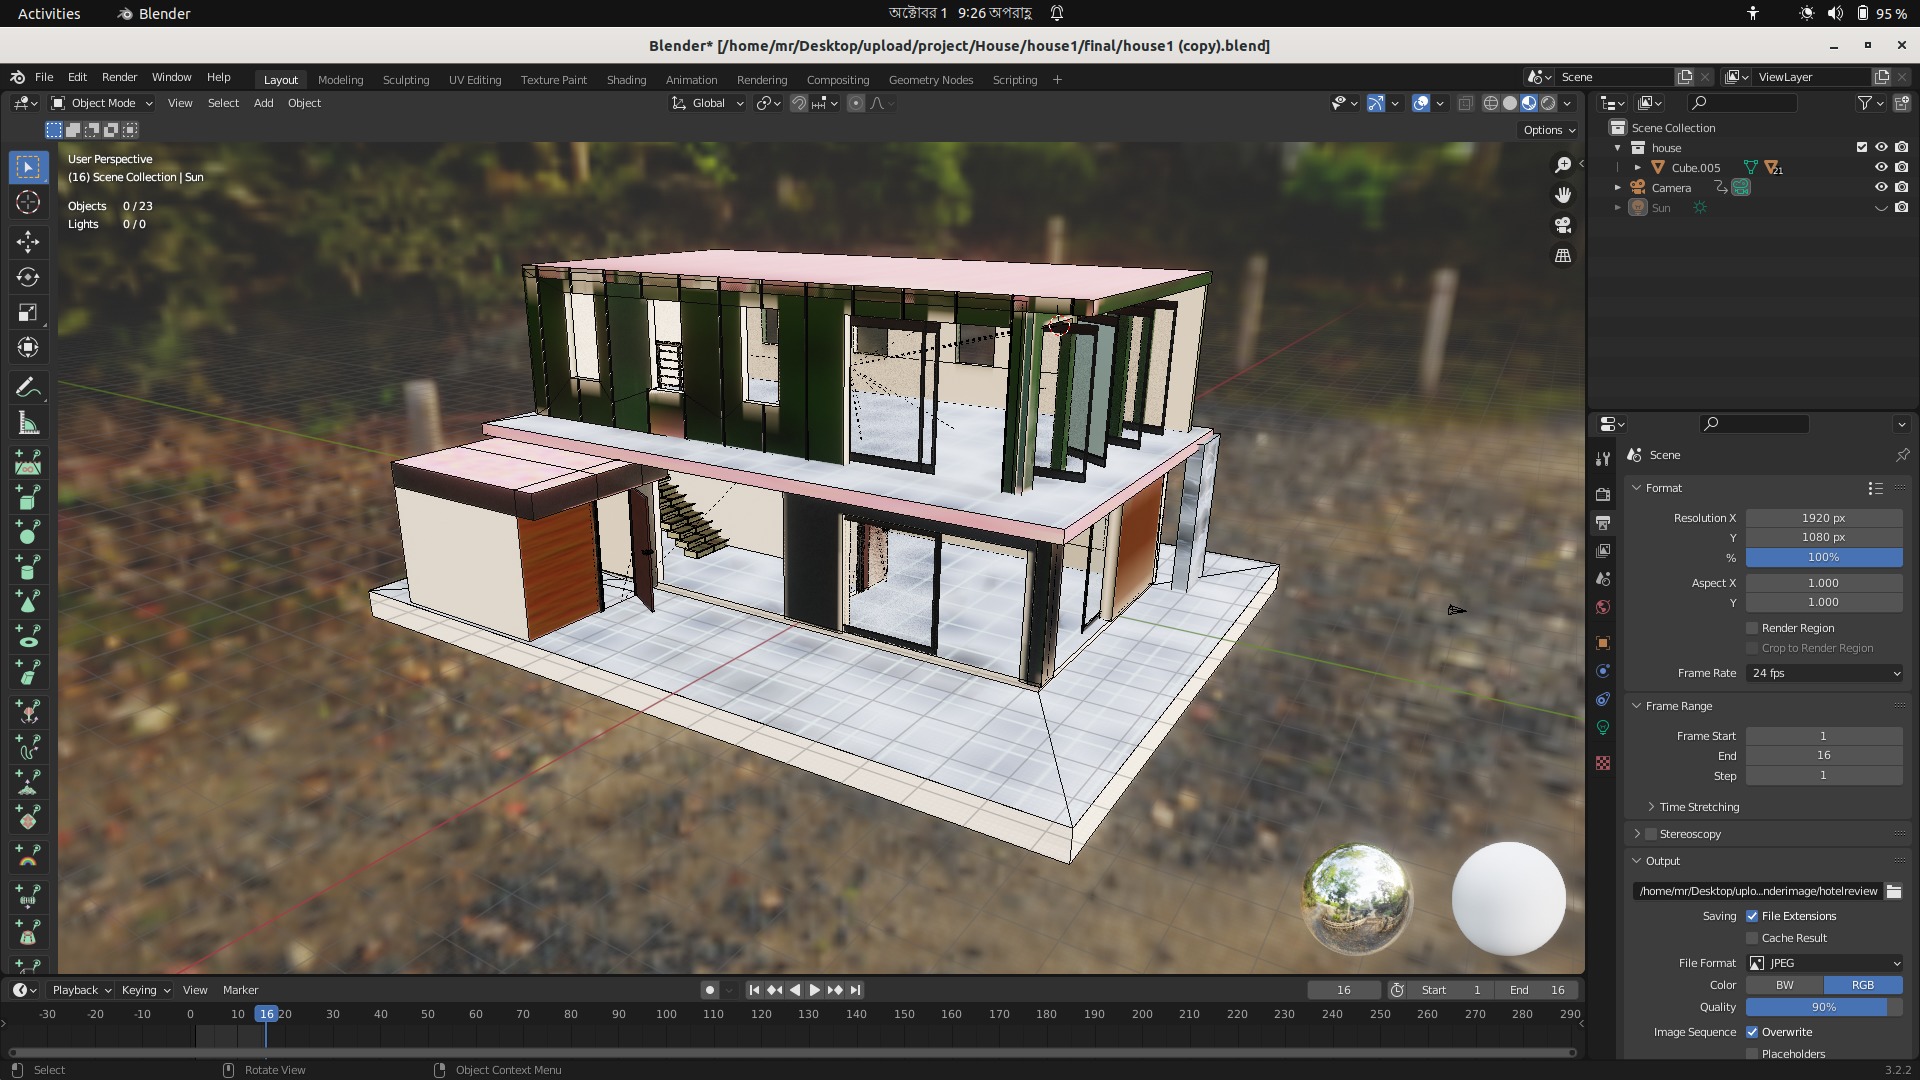Open the Tool properties tab

pos(1603,458)
